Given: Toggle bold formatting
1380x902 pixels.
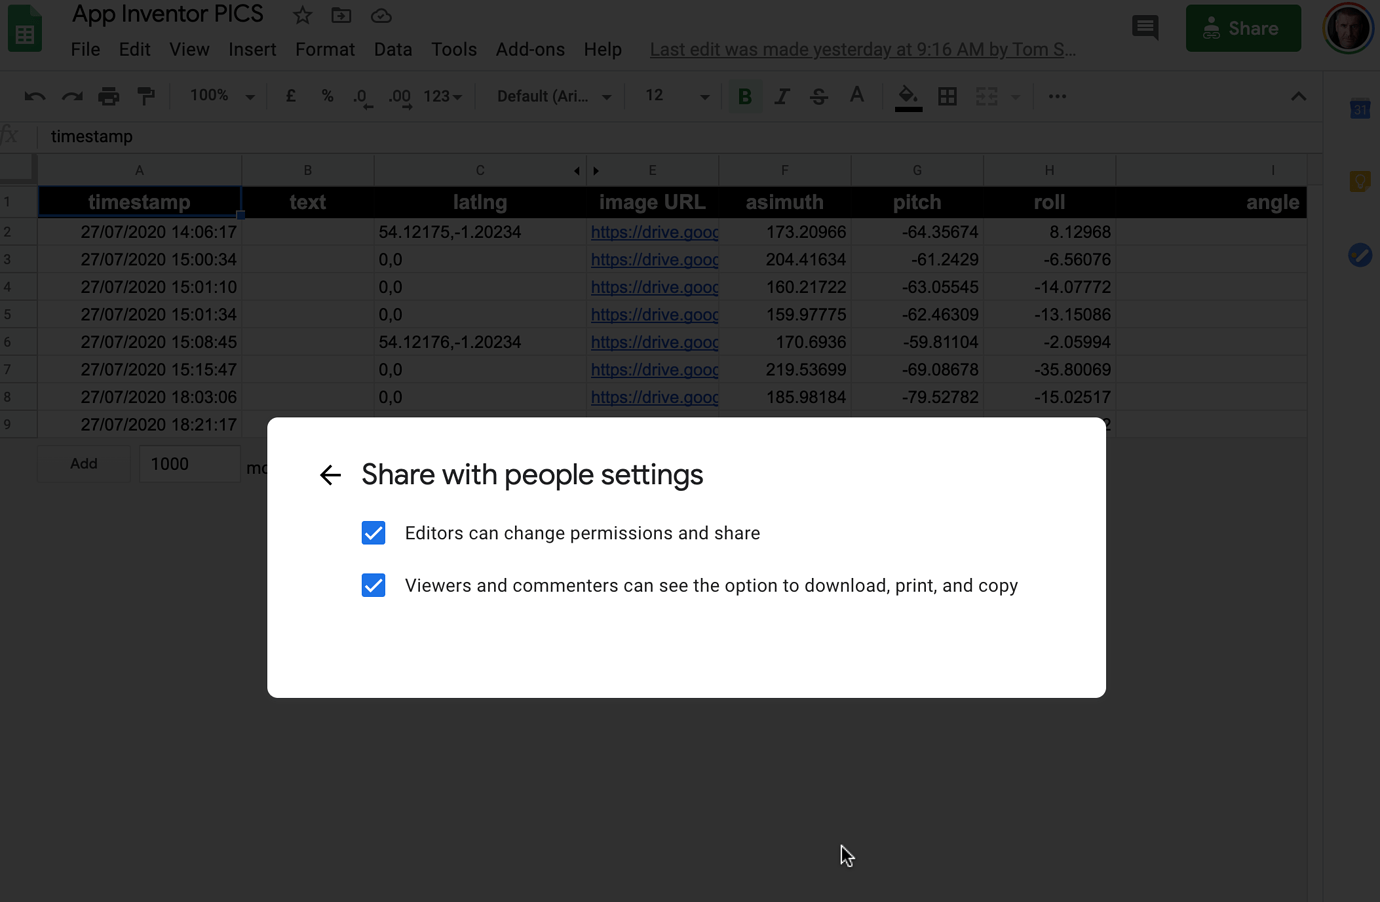Looking at the screenshot, I should [744, 95].
